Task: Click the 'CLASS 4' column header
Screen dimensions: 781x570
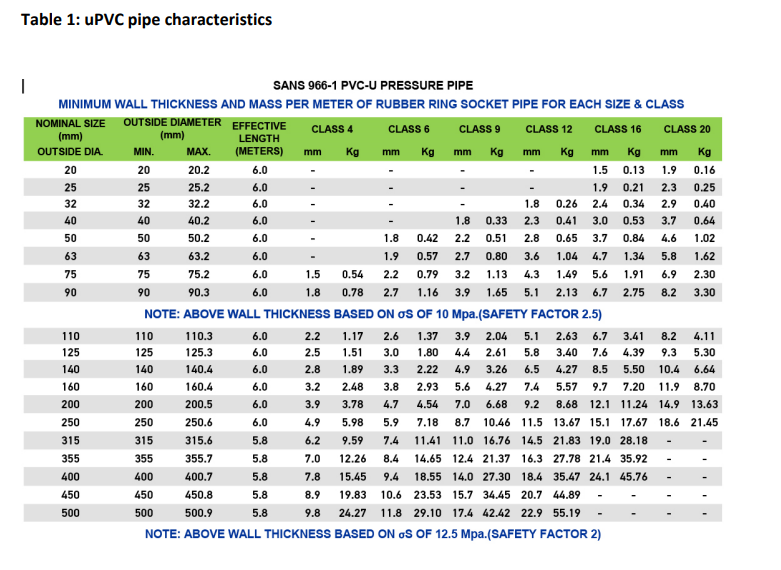Action: point(332,129)
